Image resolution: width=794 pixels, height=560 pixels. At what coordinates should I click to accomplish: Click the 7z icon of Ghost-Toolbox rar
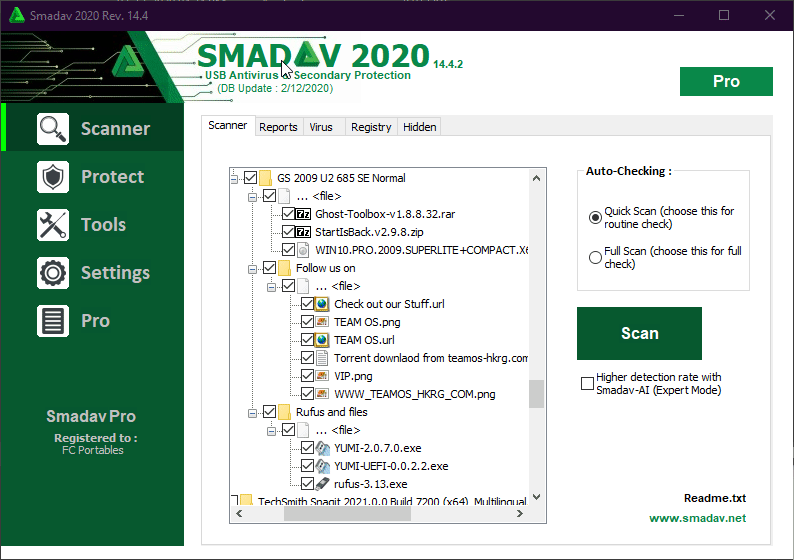(303, 214)
